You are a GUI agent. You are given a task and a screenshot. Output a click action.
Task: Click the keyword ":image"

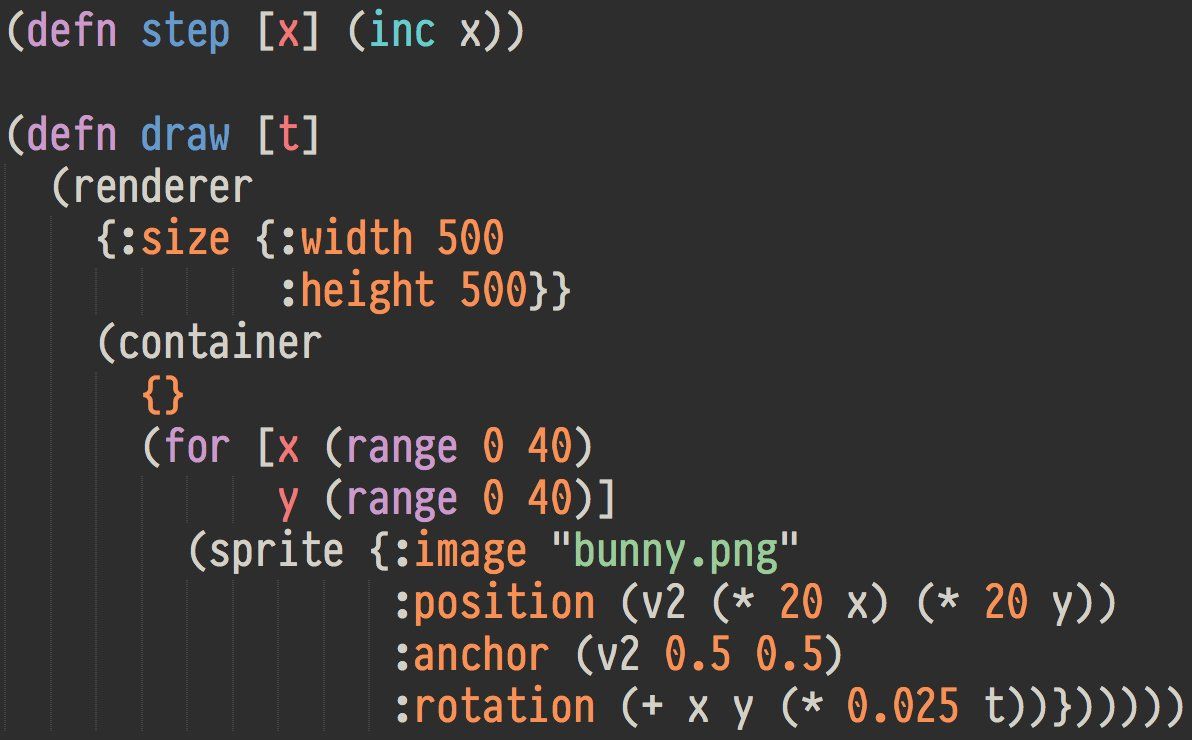pos(459,551)
